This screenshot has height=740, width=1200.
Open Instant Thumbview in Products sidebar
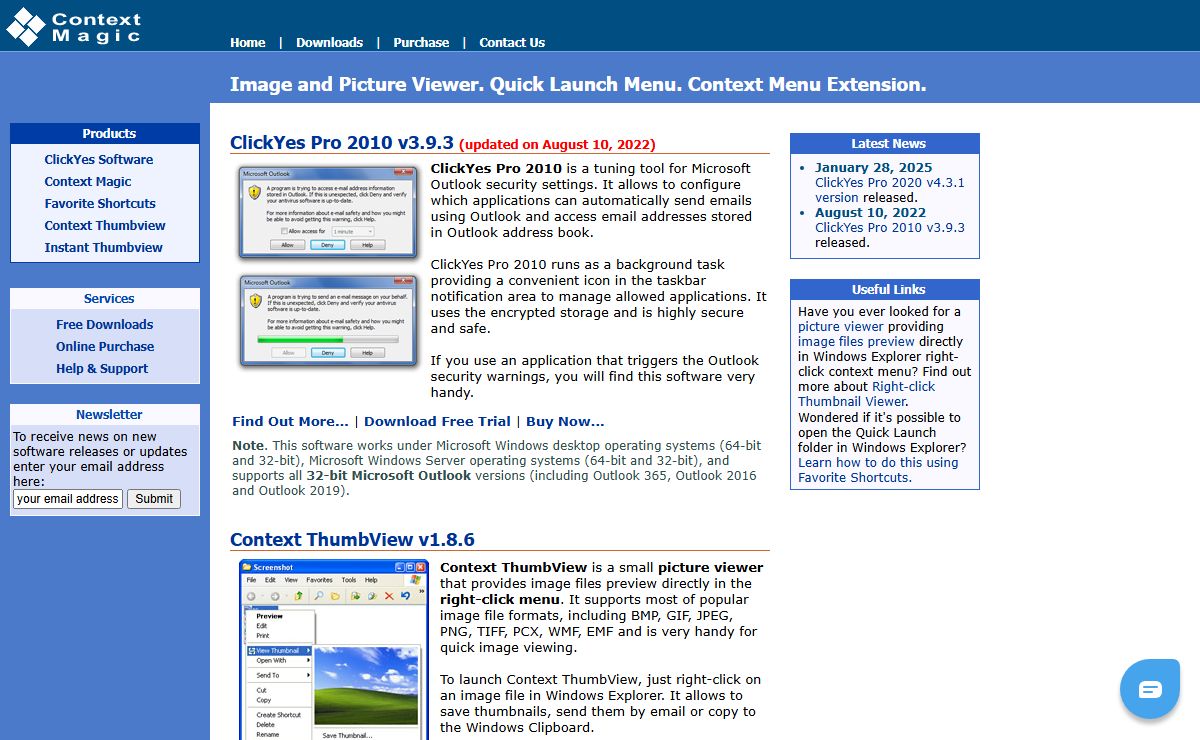coord(103,247)
